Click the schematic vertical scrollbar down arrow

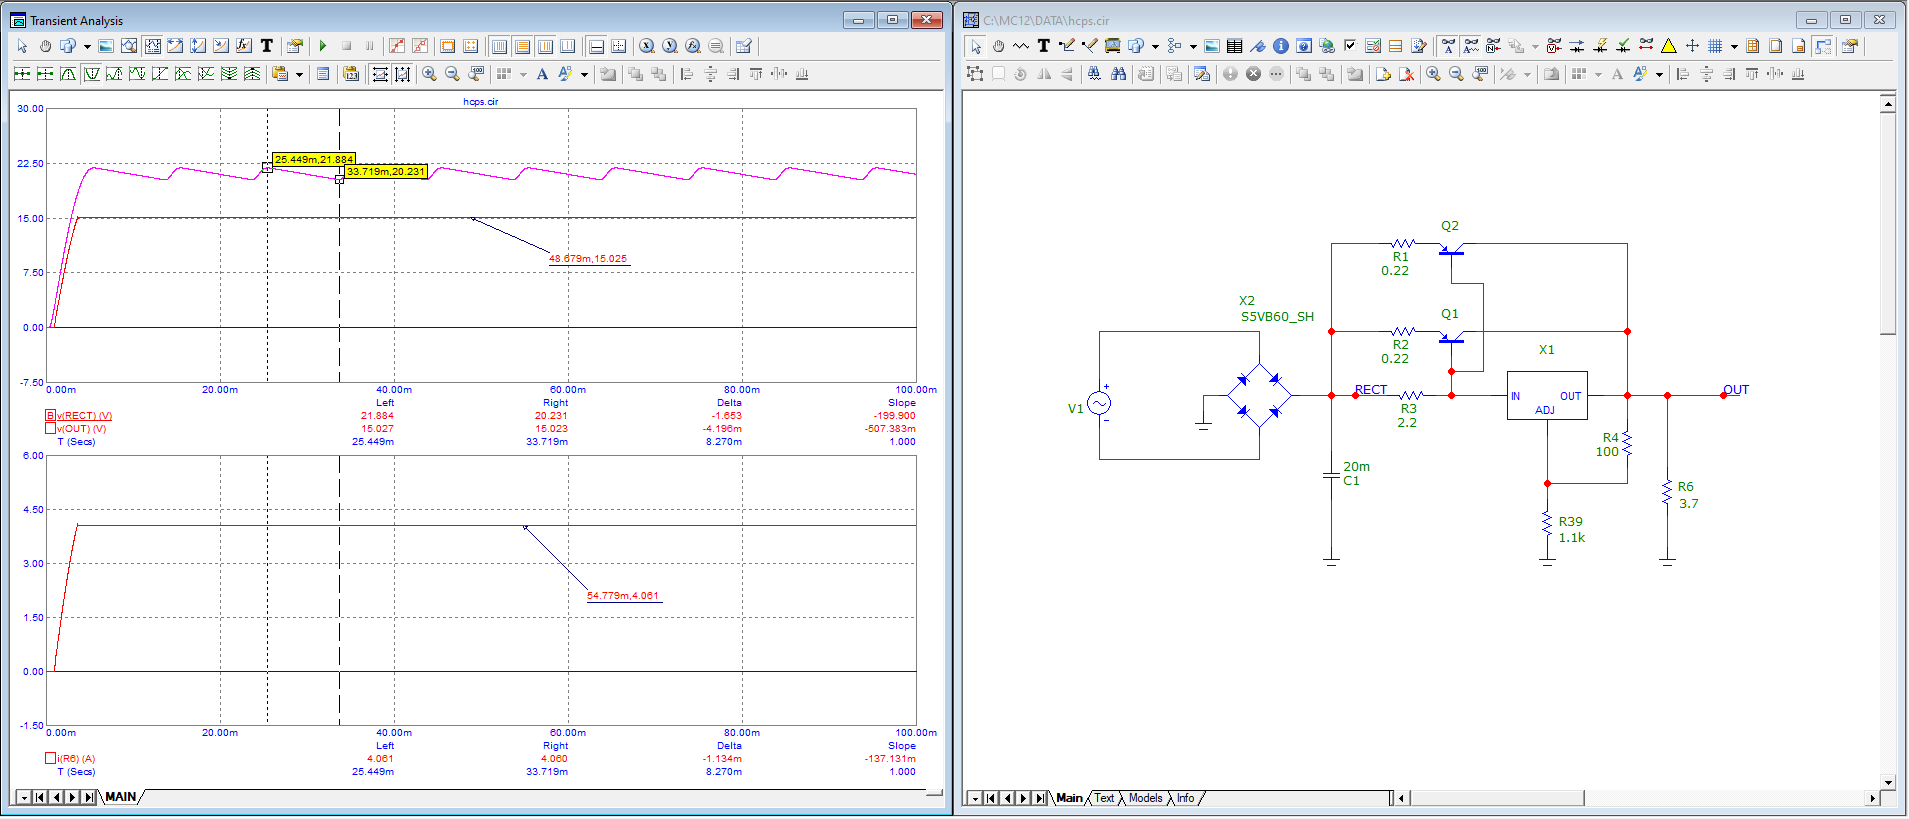[x=1887, y=783]
